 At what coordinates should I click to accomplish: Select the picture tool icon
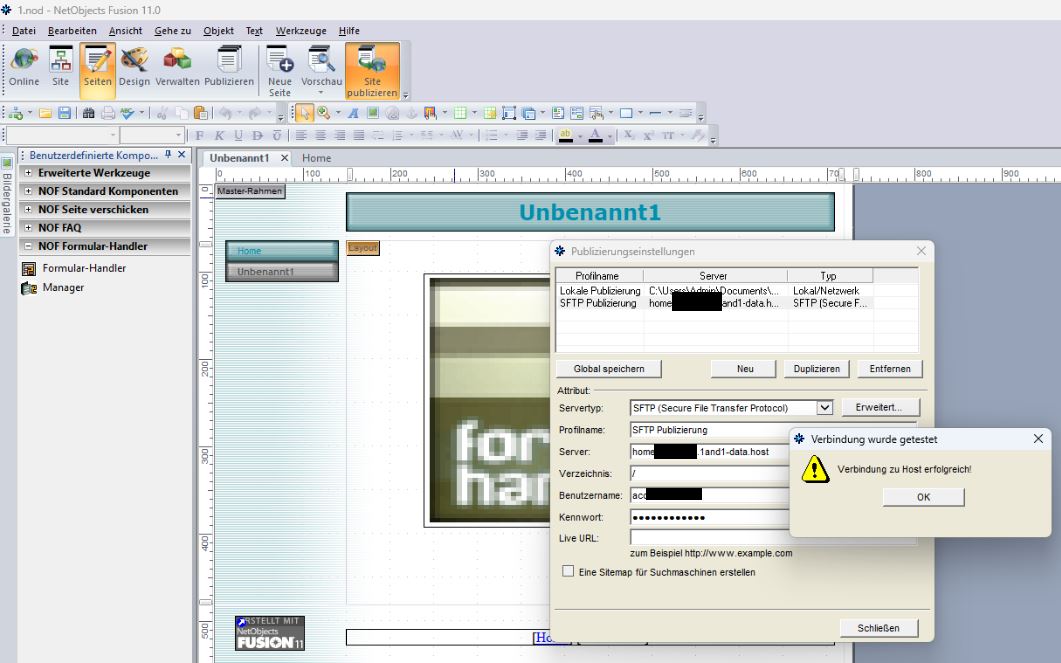coord(372,113)
